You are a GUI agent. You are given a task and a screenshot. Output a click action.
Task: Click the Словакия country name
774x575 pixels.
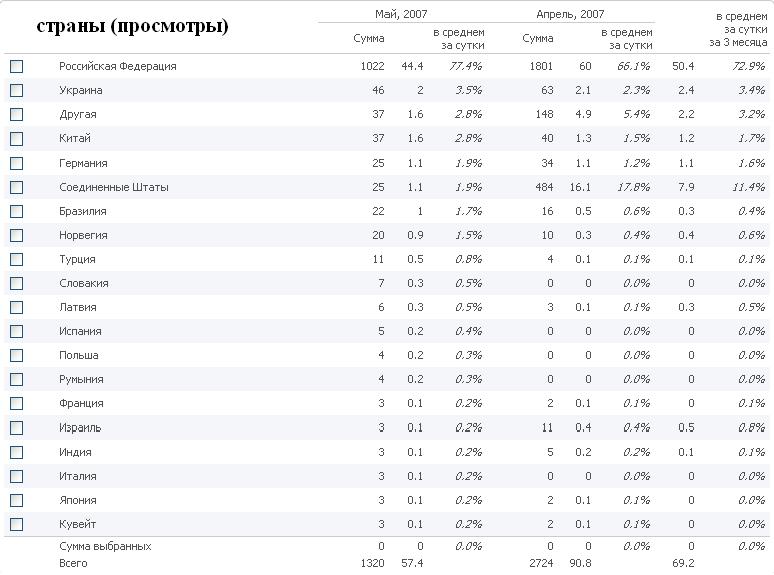(83, 283)
